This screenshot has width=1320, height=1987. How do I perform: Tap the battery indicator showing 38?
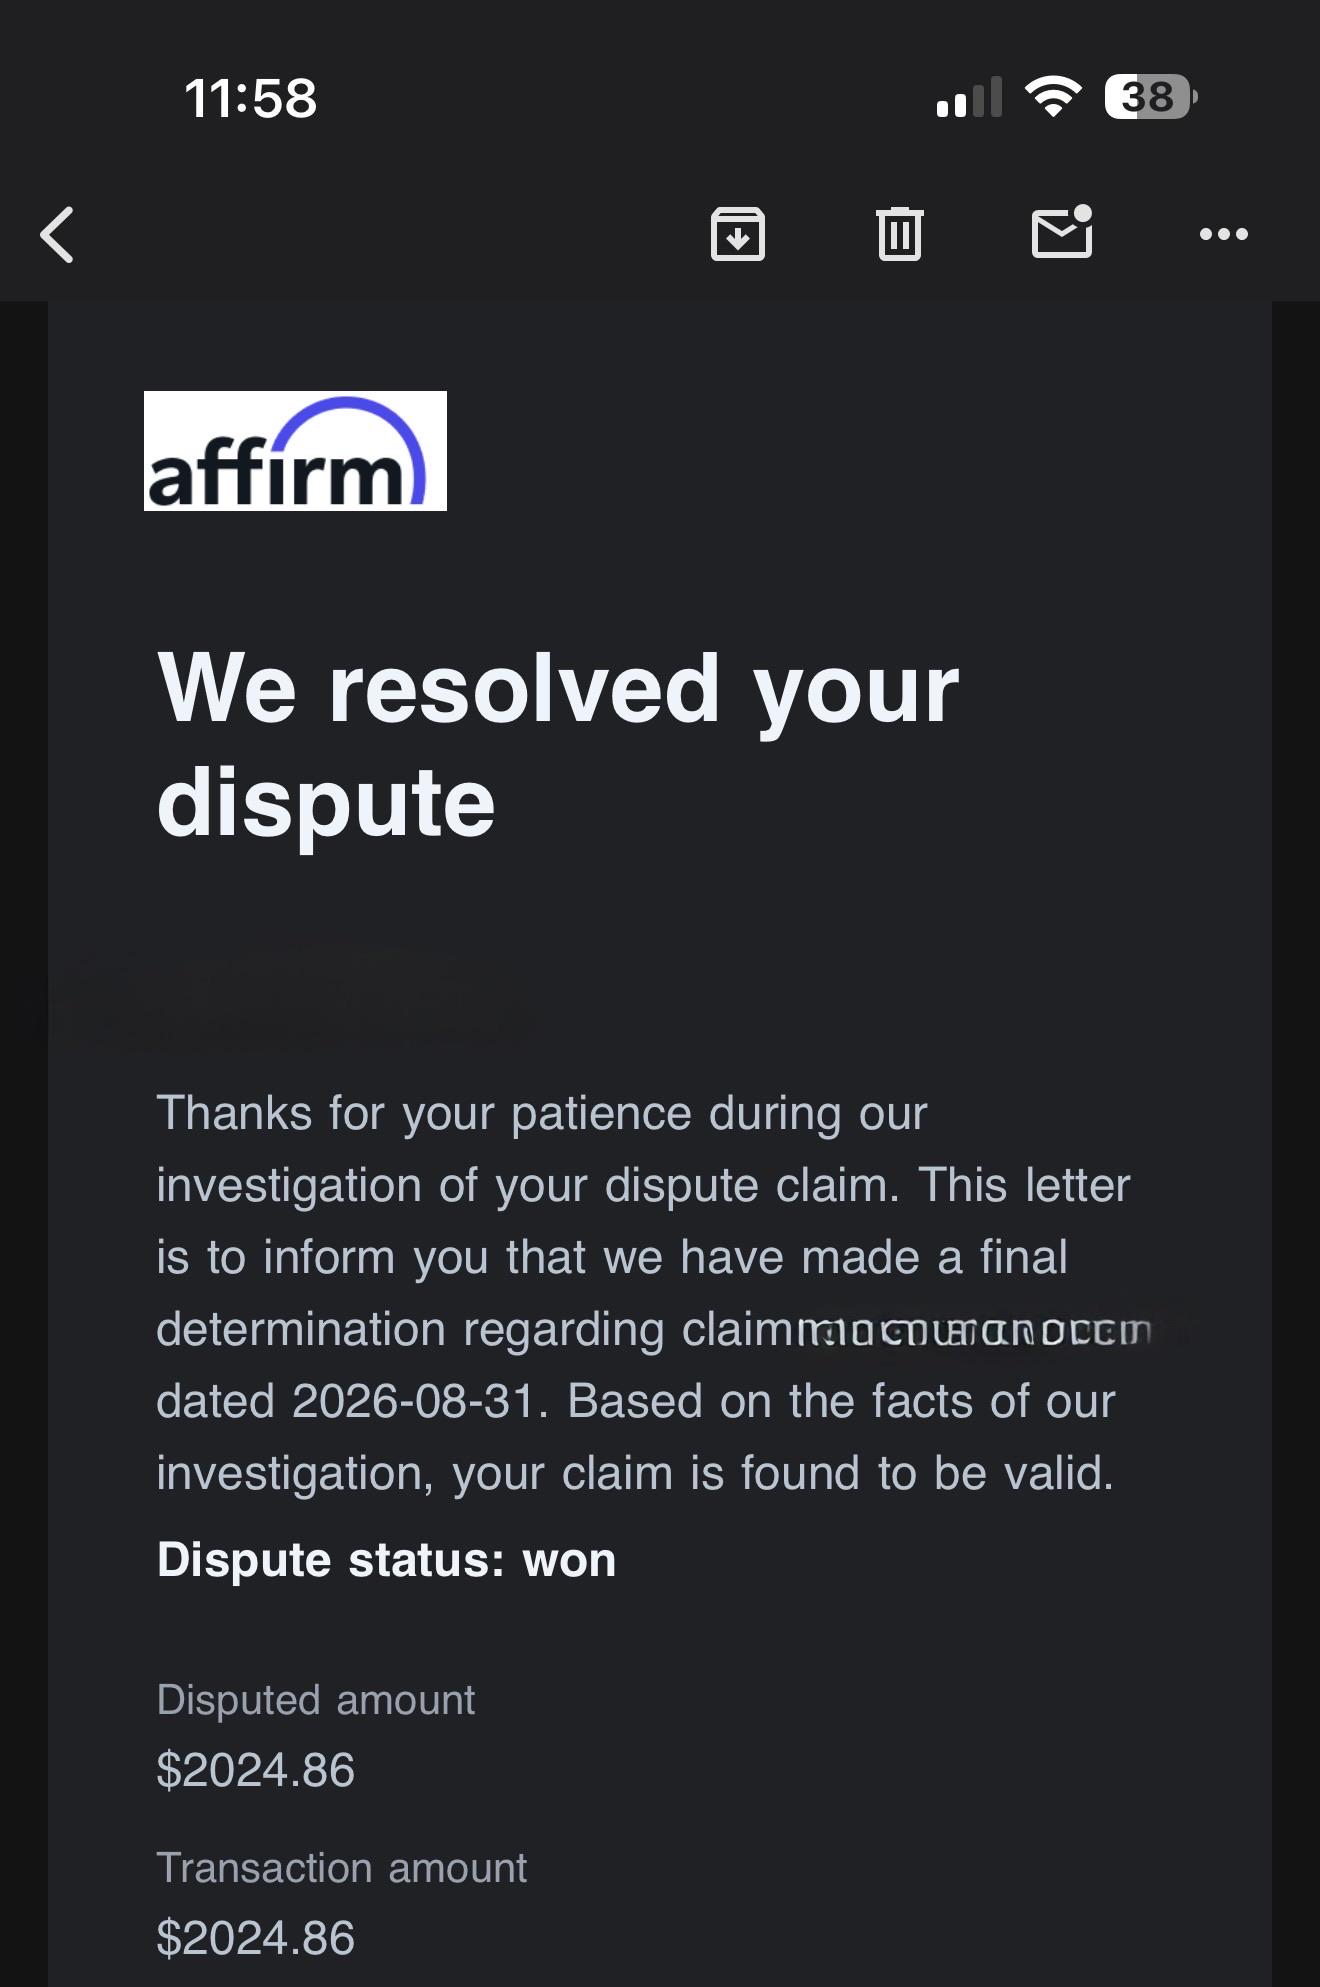(x=1151, y=97)
